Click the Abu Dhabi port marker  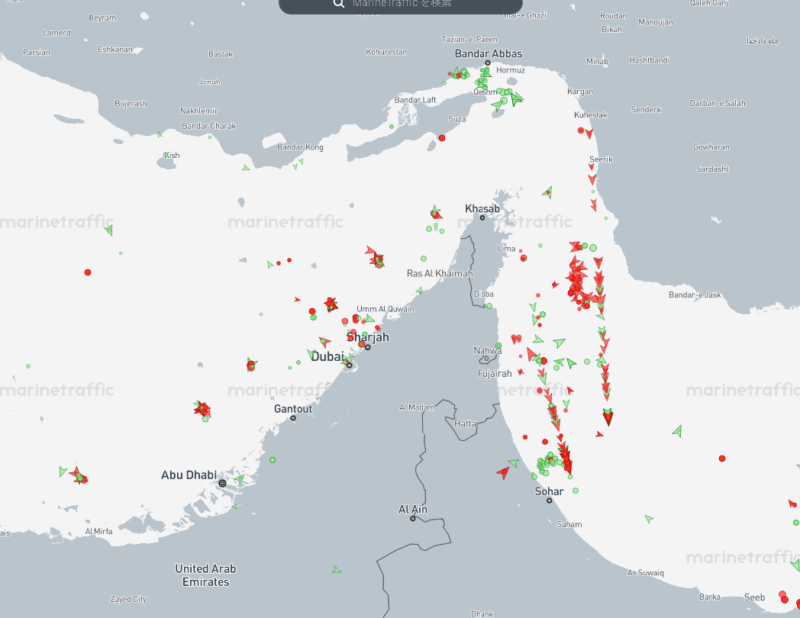pyautogui.click(x=222, y=483)
